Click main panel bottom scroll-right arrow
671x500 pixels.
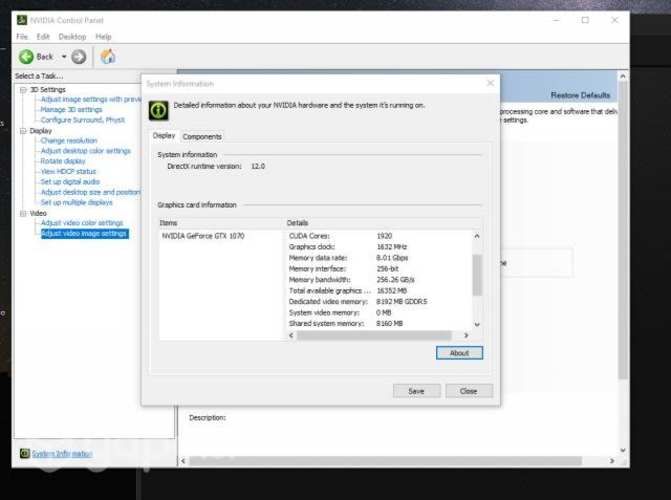pos(612,461)
